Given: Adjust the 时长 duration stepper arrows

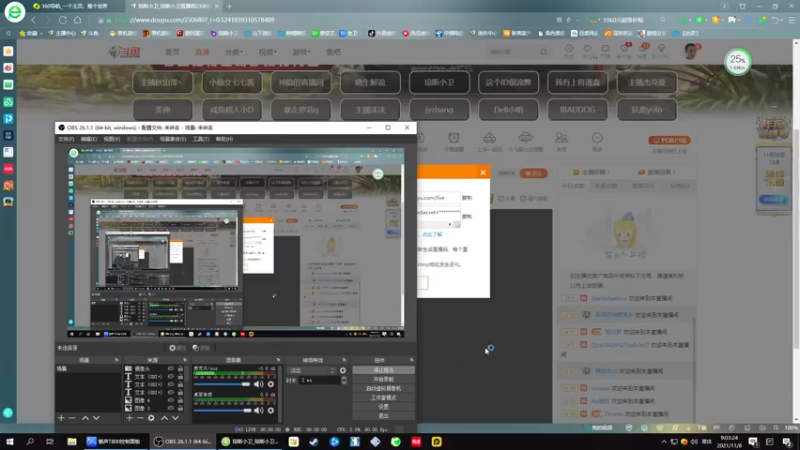Looking at the screenshot, I should [344, 380].
